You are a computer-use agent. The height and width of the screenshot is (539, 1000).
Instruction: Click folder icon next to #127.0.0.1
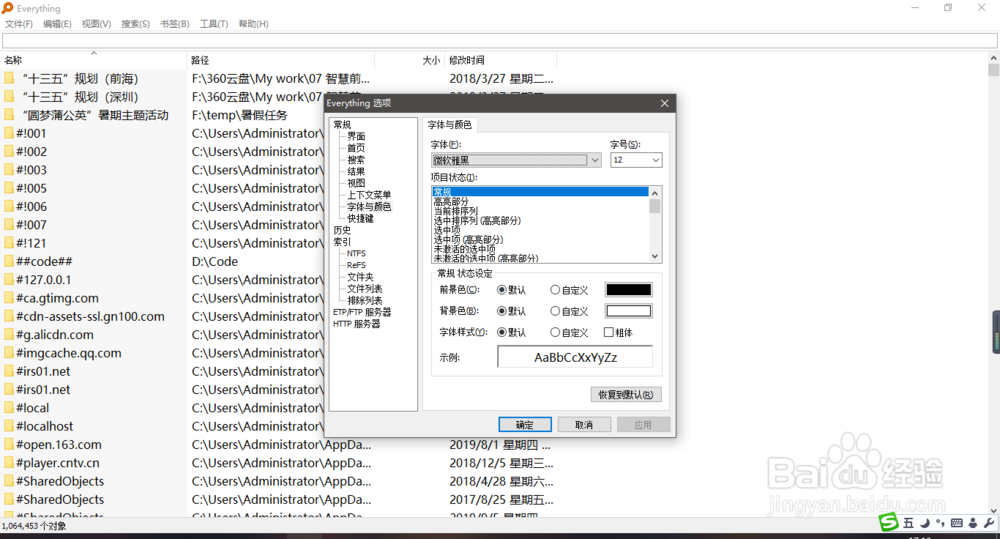[x=9, y=280]
